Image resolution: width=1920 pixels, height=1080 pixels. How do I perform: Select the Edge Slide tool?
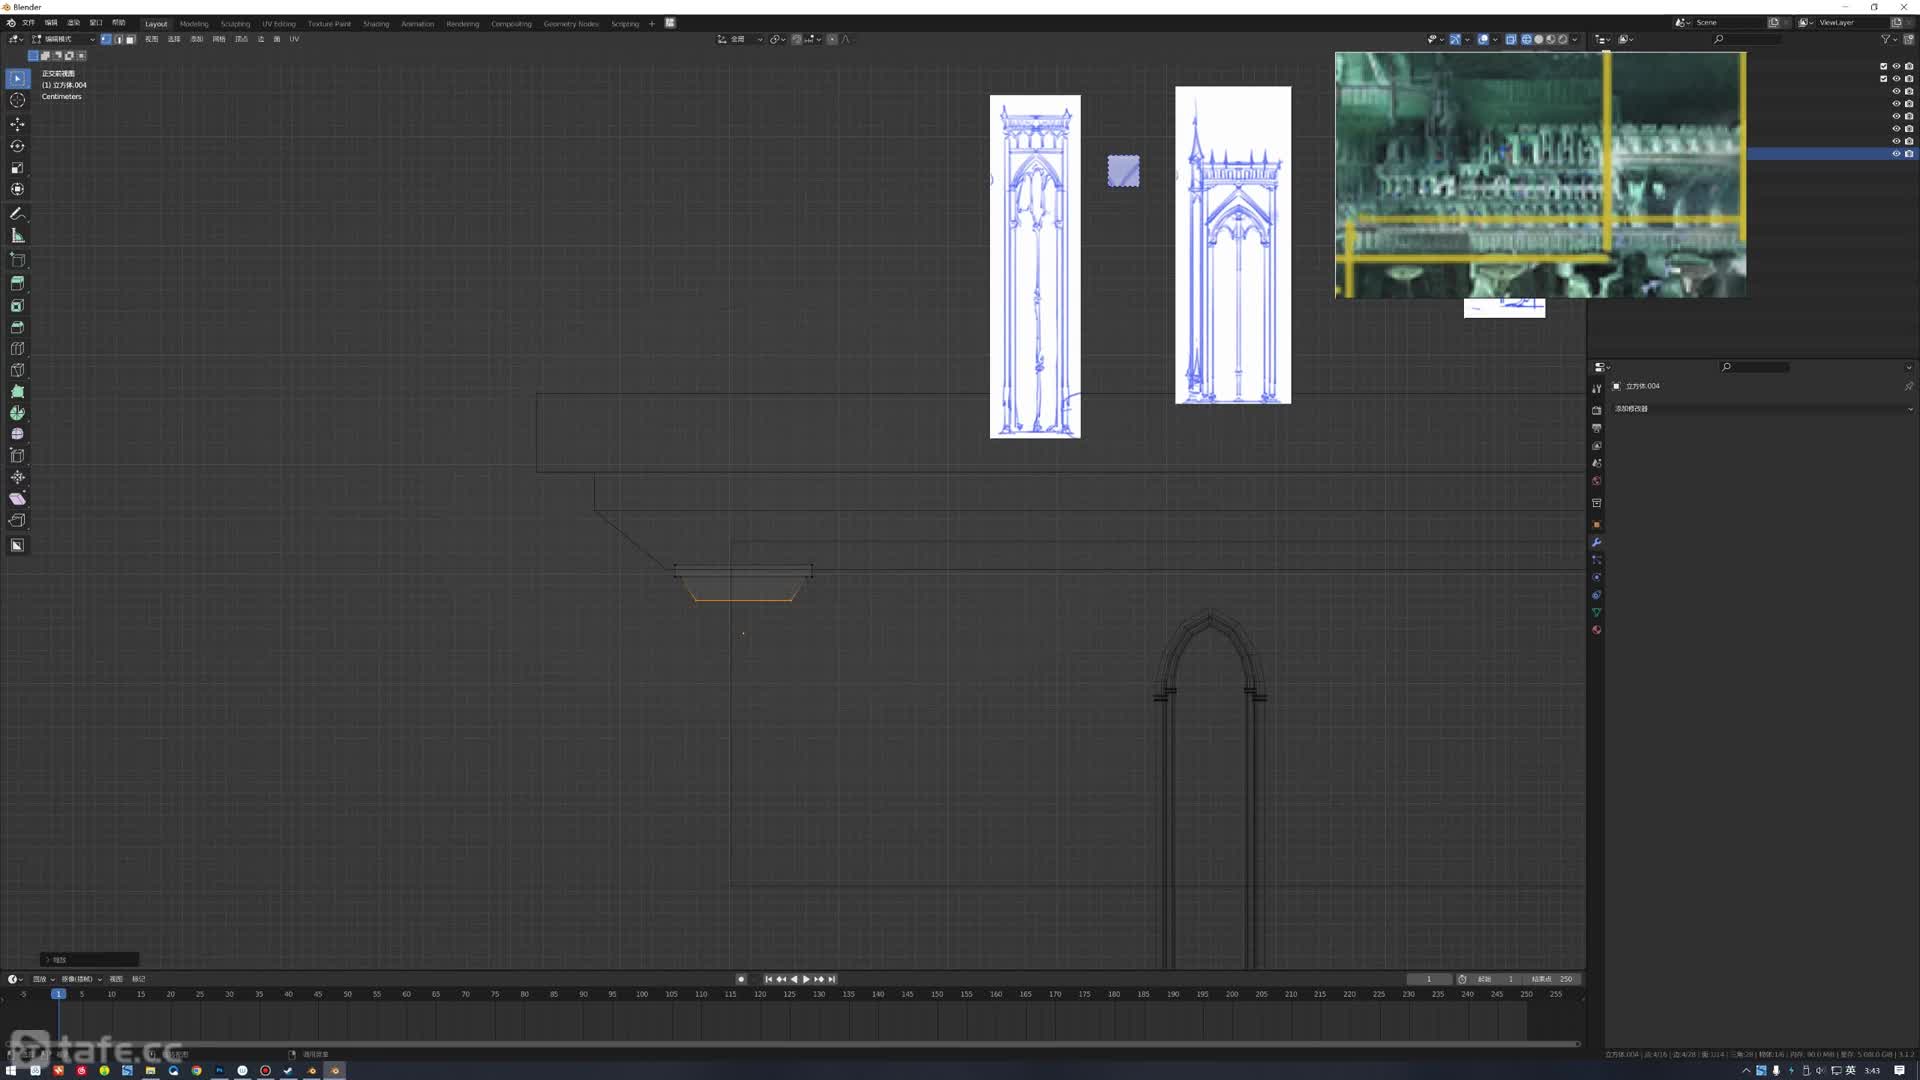coord(17,456)
